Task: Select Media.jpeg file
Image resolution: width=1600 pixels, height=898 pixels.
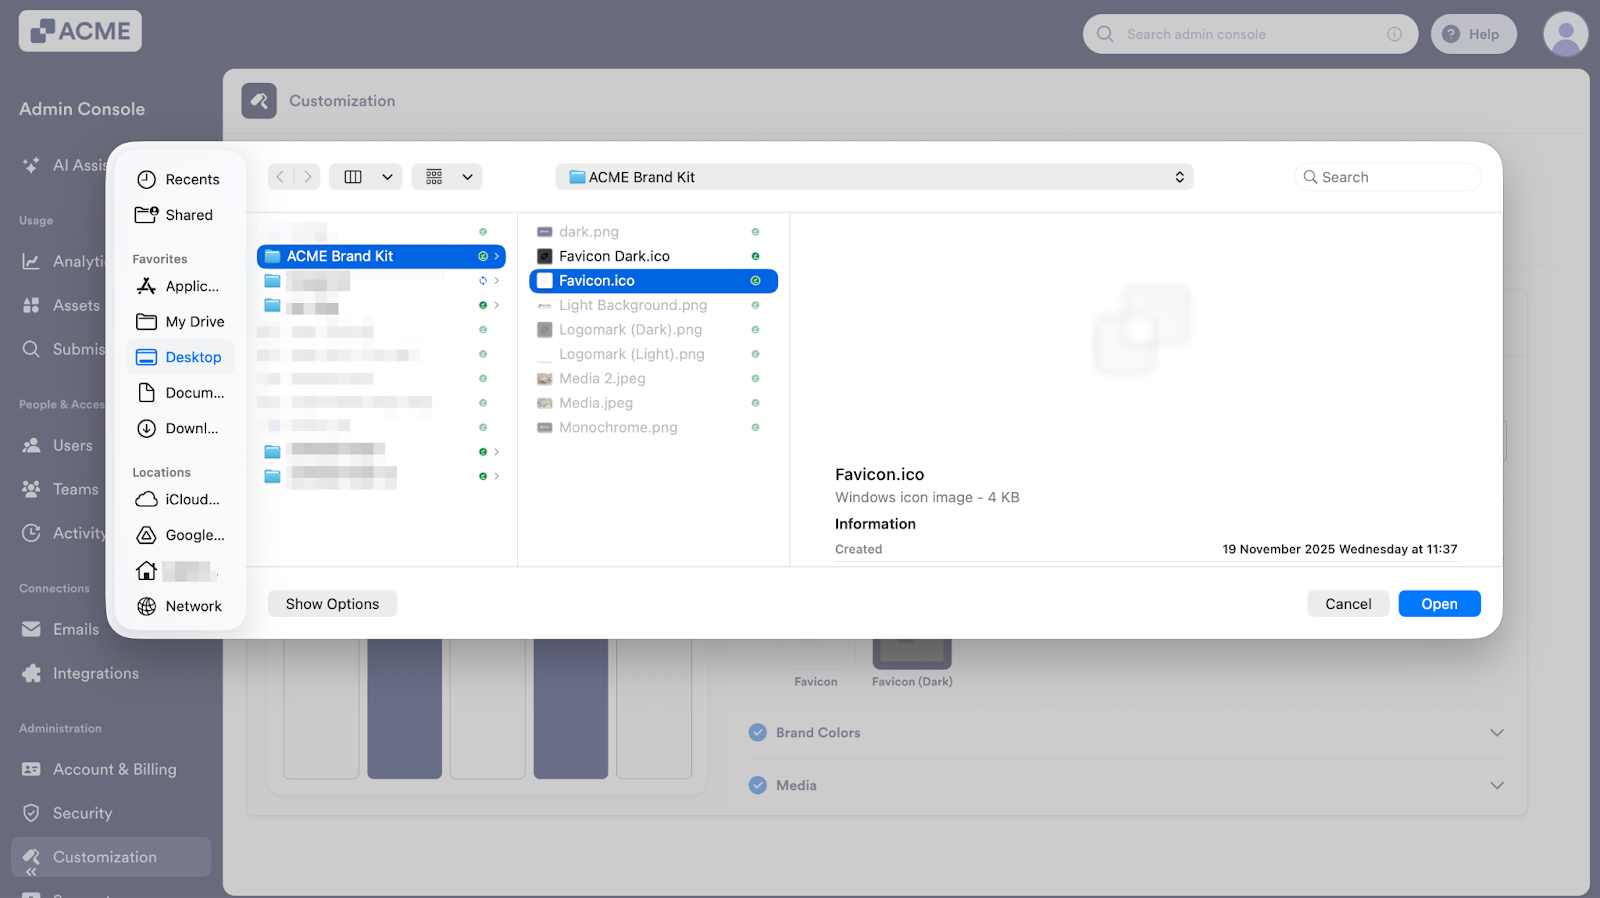Action: click(x=653, y=403)
